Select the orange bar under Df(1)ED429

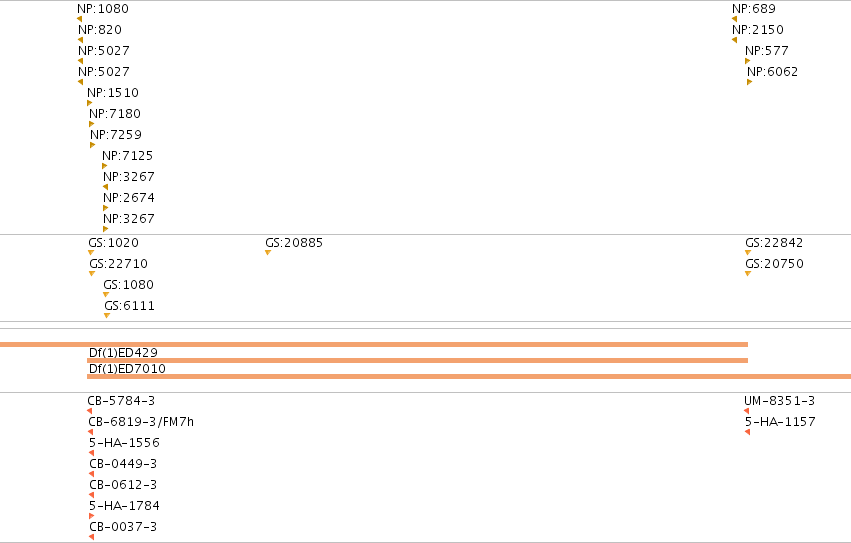(417, 360)
